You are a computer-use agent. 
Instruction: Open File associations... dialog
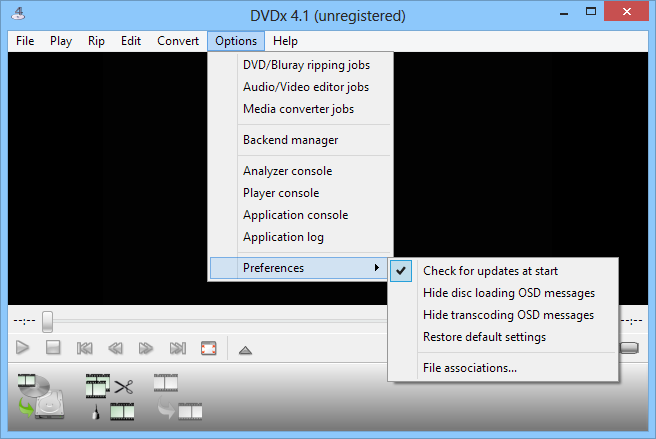click(x=503, y=368)
